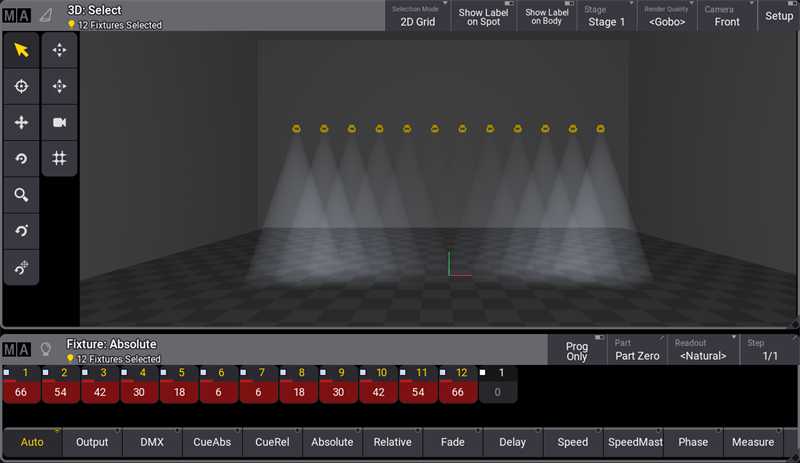Click the crosshair target tool

(21, 87)
